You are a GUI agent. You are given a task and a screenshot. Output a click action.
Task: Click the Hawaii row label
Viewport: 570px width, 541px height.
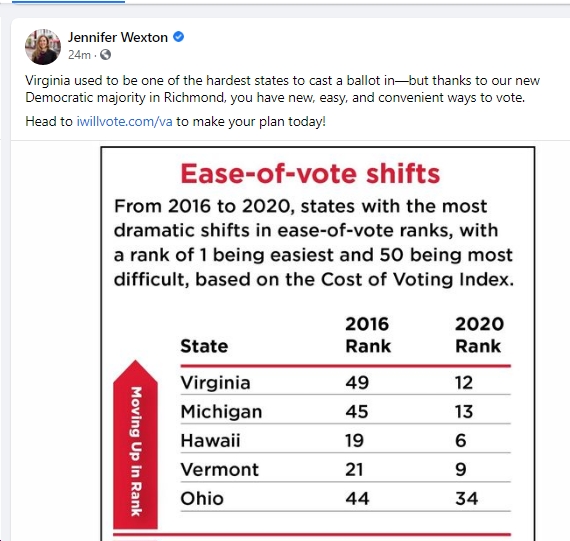tap(210, 441)
